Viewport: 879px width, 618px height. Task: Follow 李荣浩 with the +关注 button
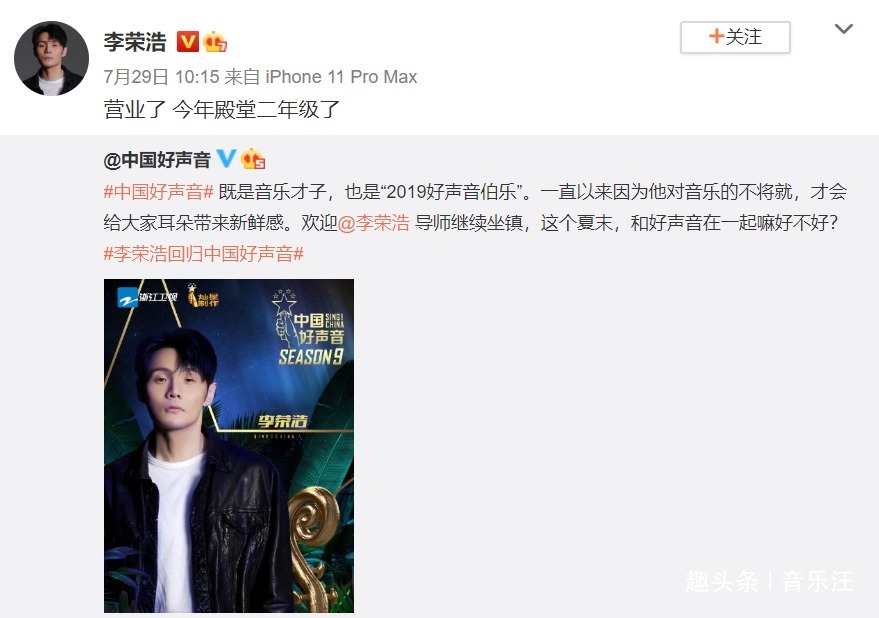coord(735,38)
